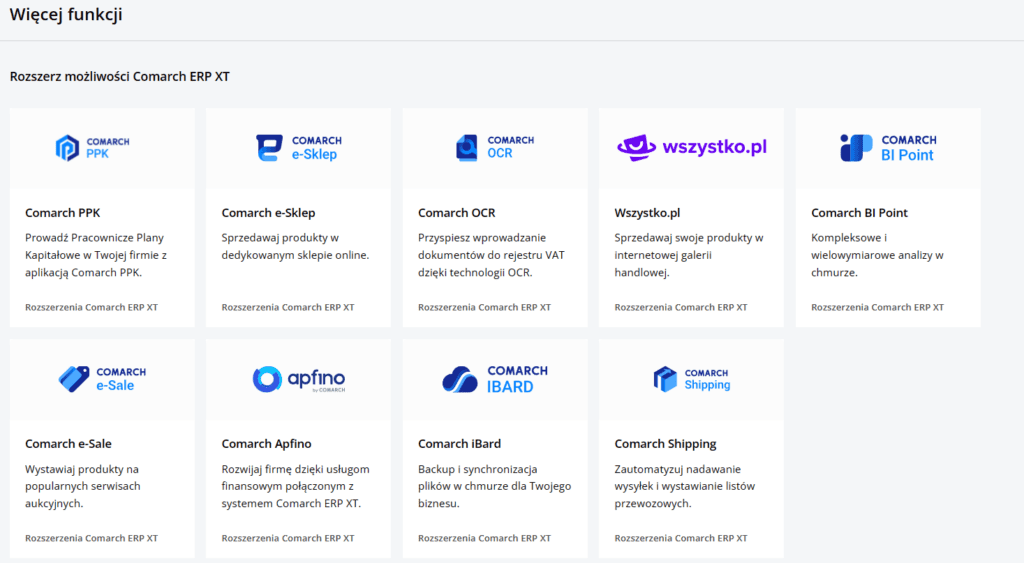Open the Comarch e-Sklep card title

coord(268,213)
